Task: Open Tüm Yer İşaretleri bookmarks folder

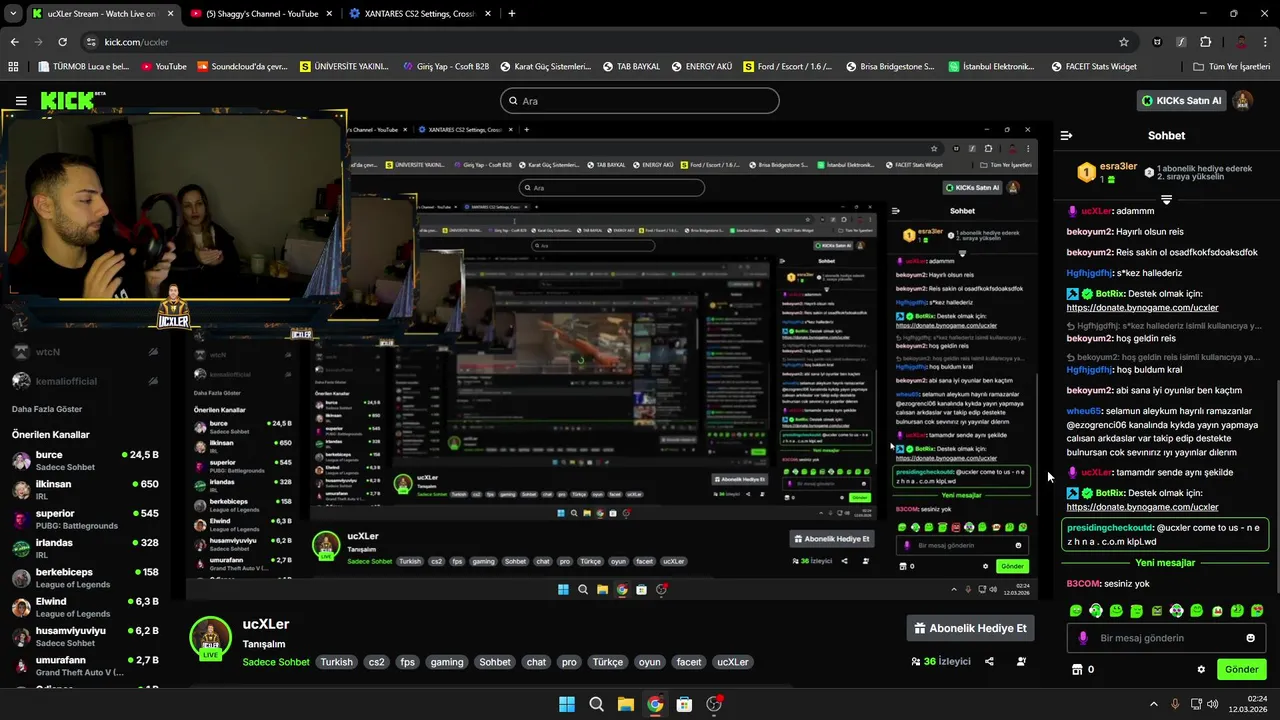Action: (x=1232, y=67)
